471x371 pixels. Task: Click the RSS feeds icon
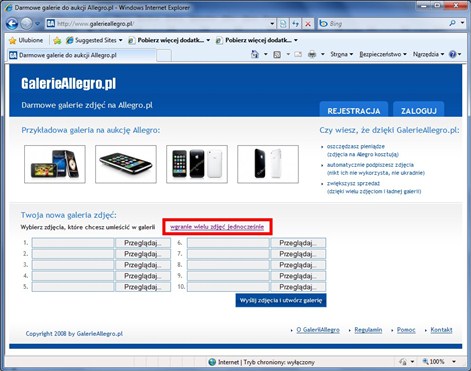tap(277, 54)
